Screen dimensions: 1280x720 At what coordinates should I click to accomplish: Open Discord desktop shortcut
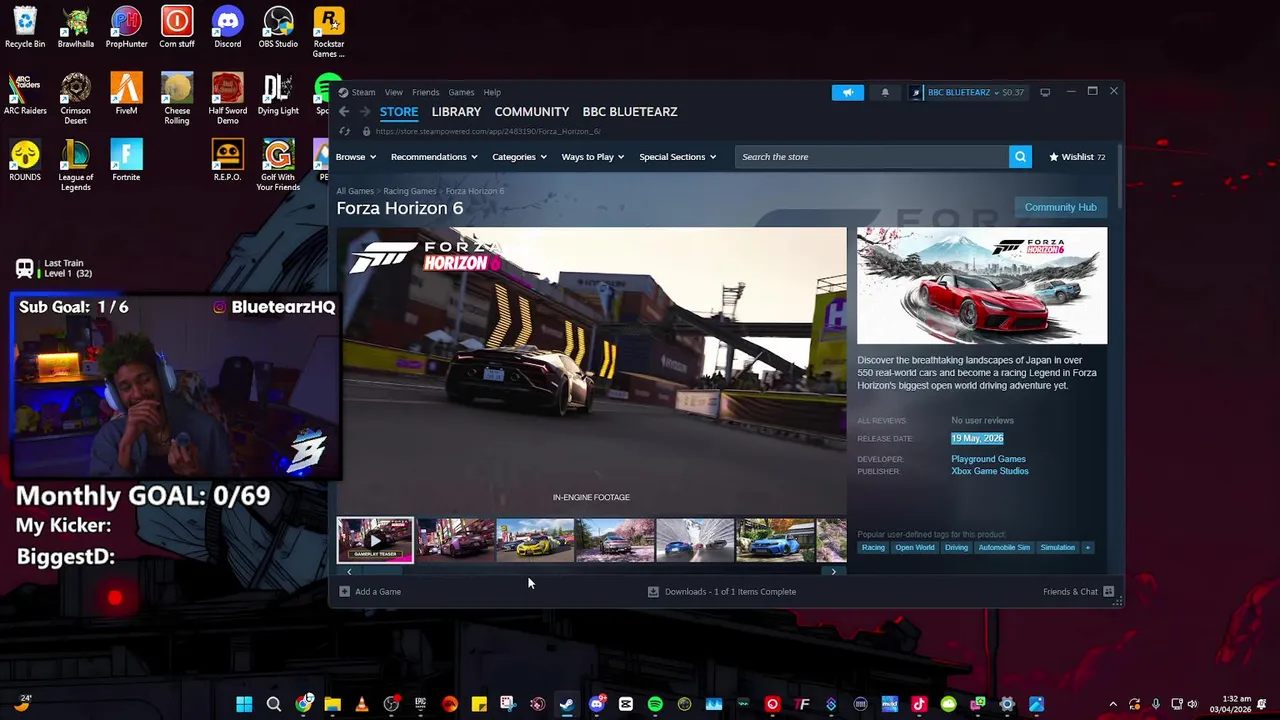227,27
